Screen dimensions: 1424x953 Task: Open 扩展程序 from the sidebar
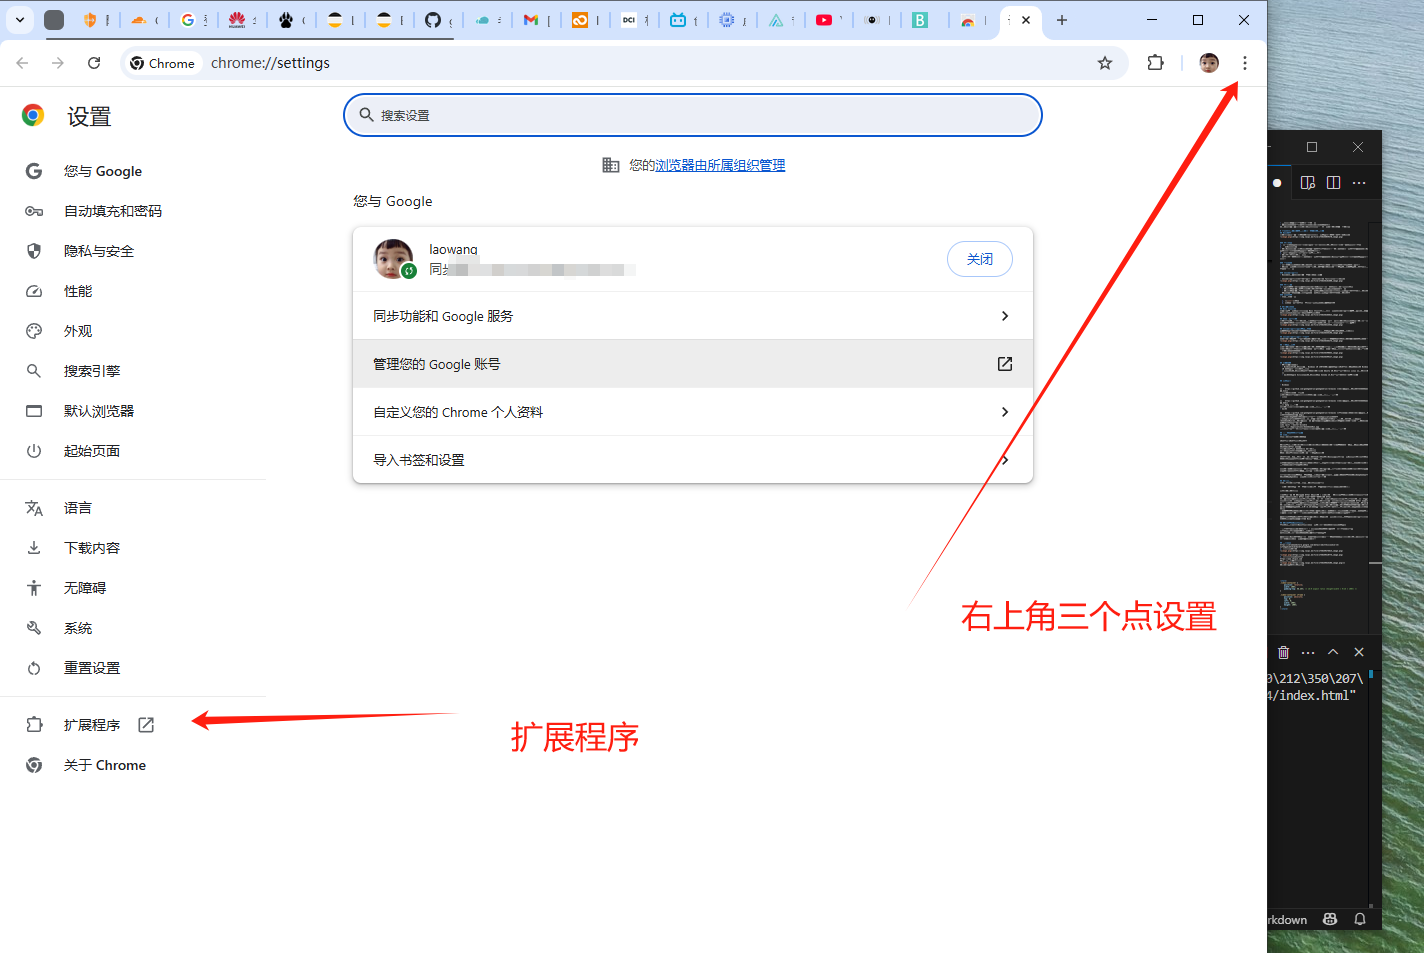pos(92,725)
